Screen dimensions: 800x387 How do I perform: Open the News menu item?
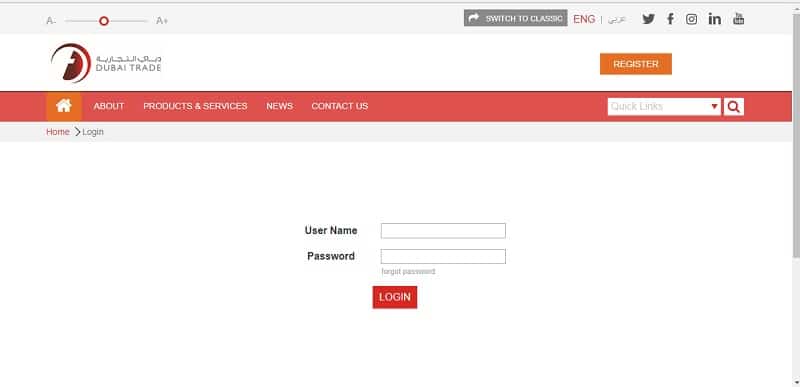(x=280, y=106)
